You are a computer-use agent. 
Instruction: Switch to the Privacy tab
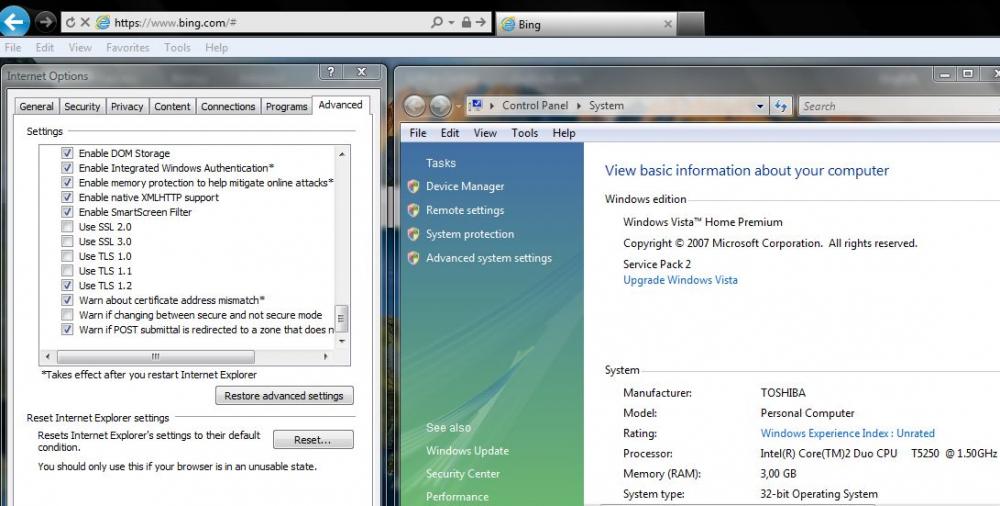127,107
